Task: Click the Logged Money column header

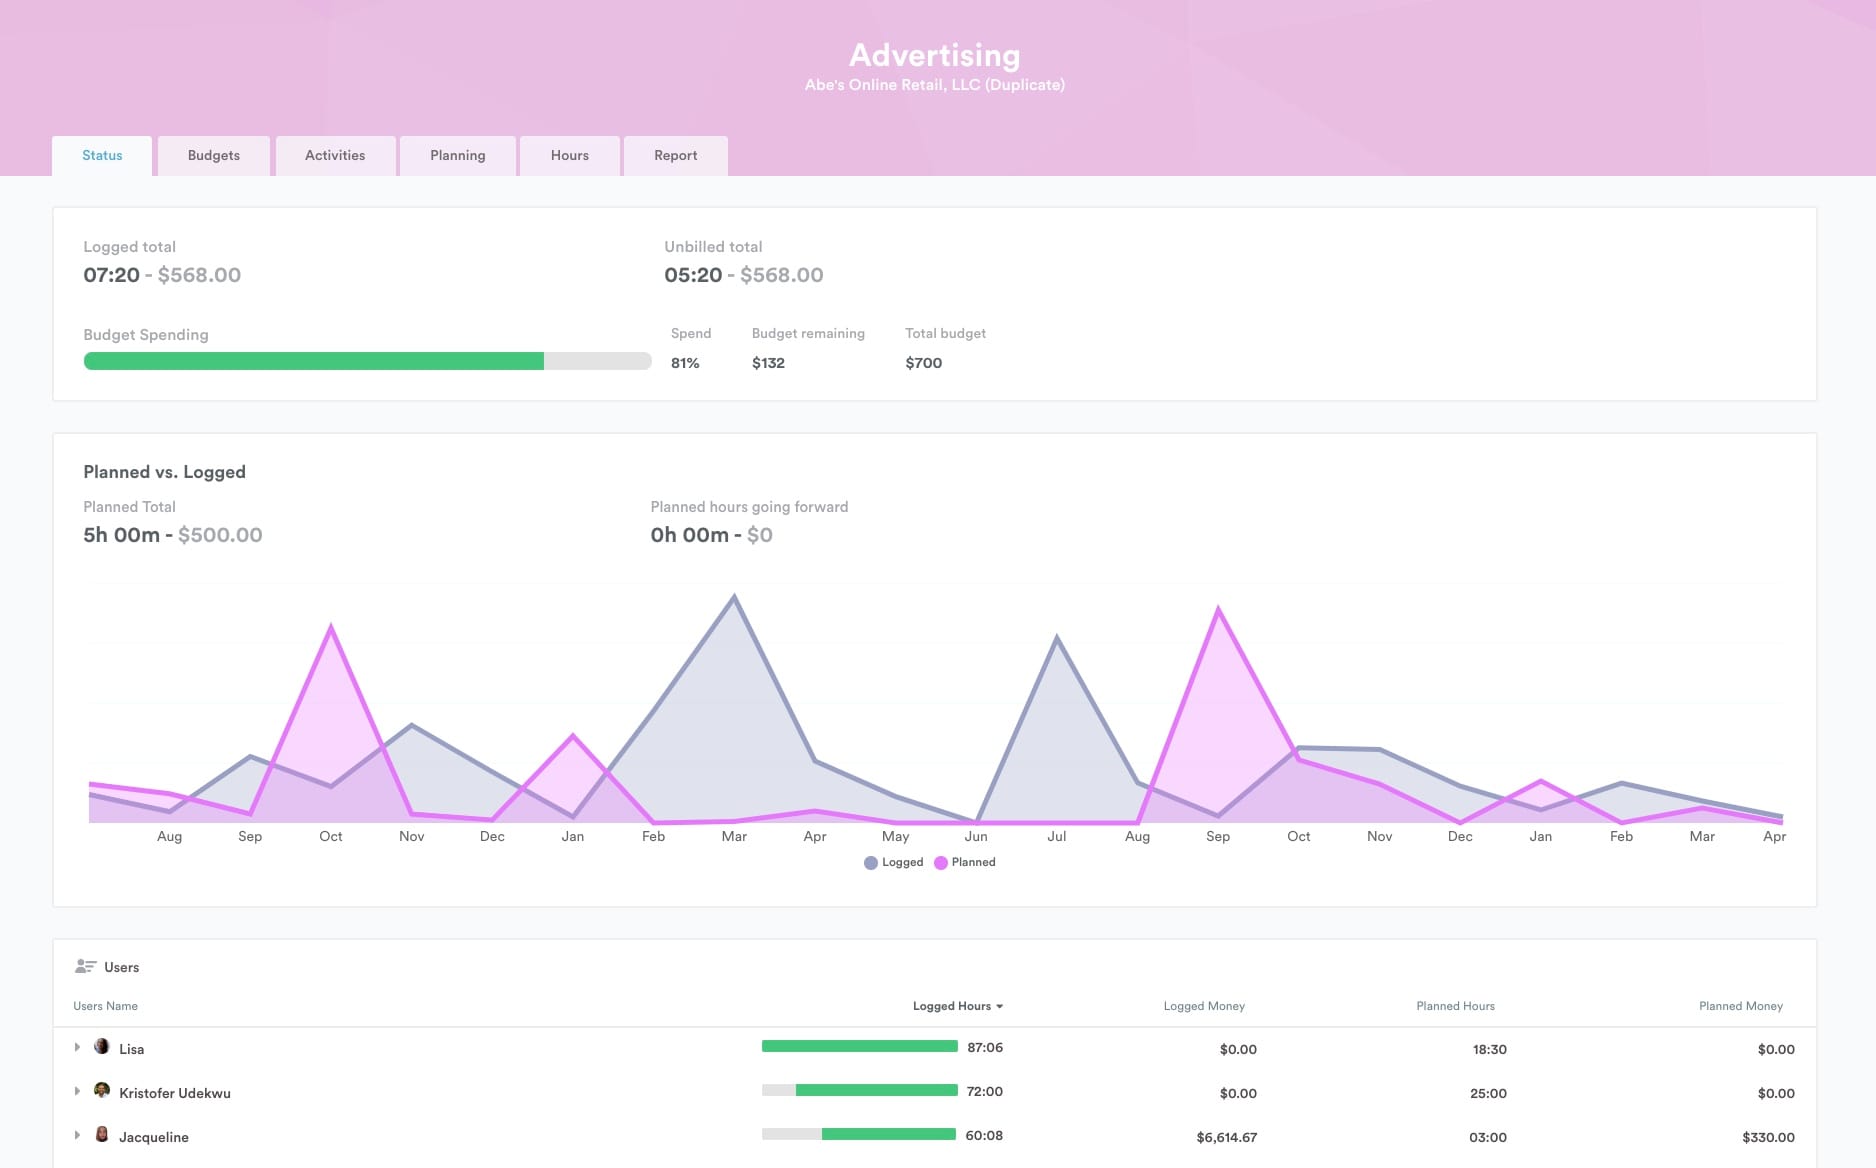Action: pyautogui.click(x=1204, y=1006)
